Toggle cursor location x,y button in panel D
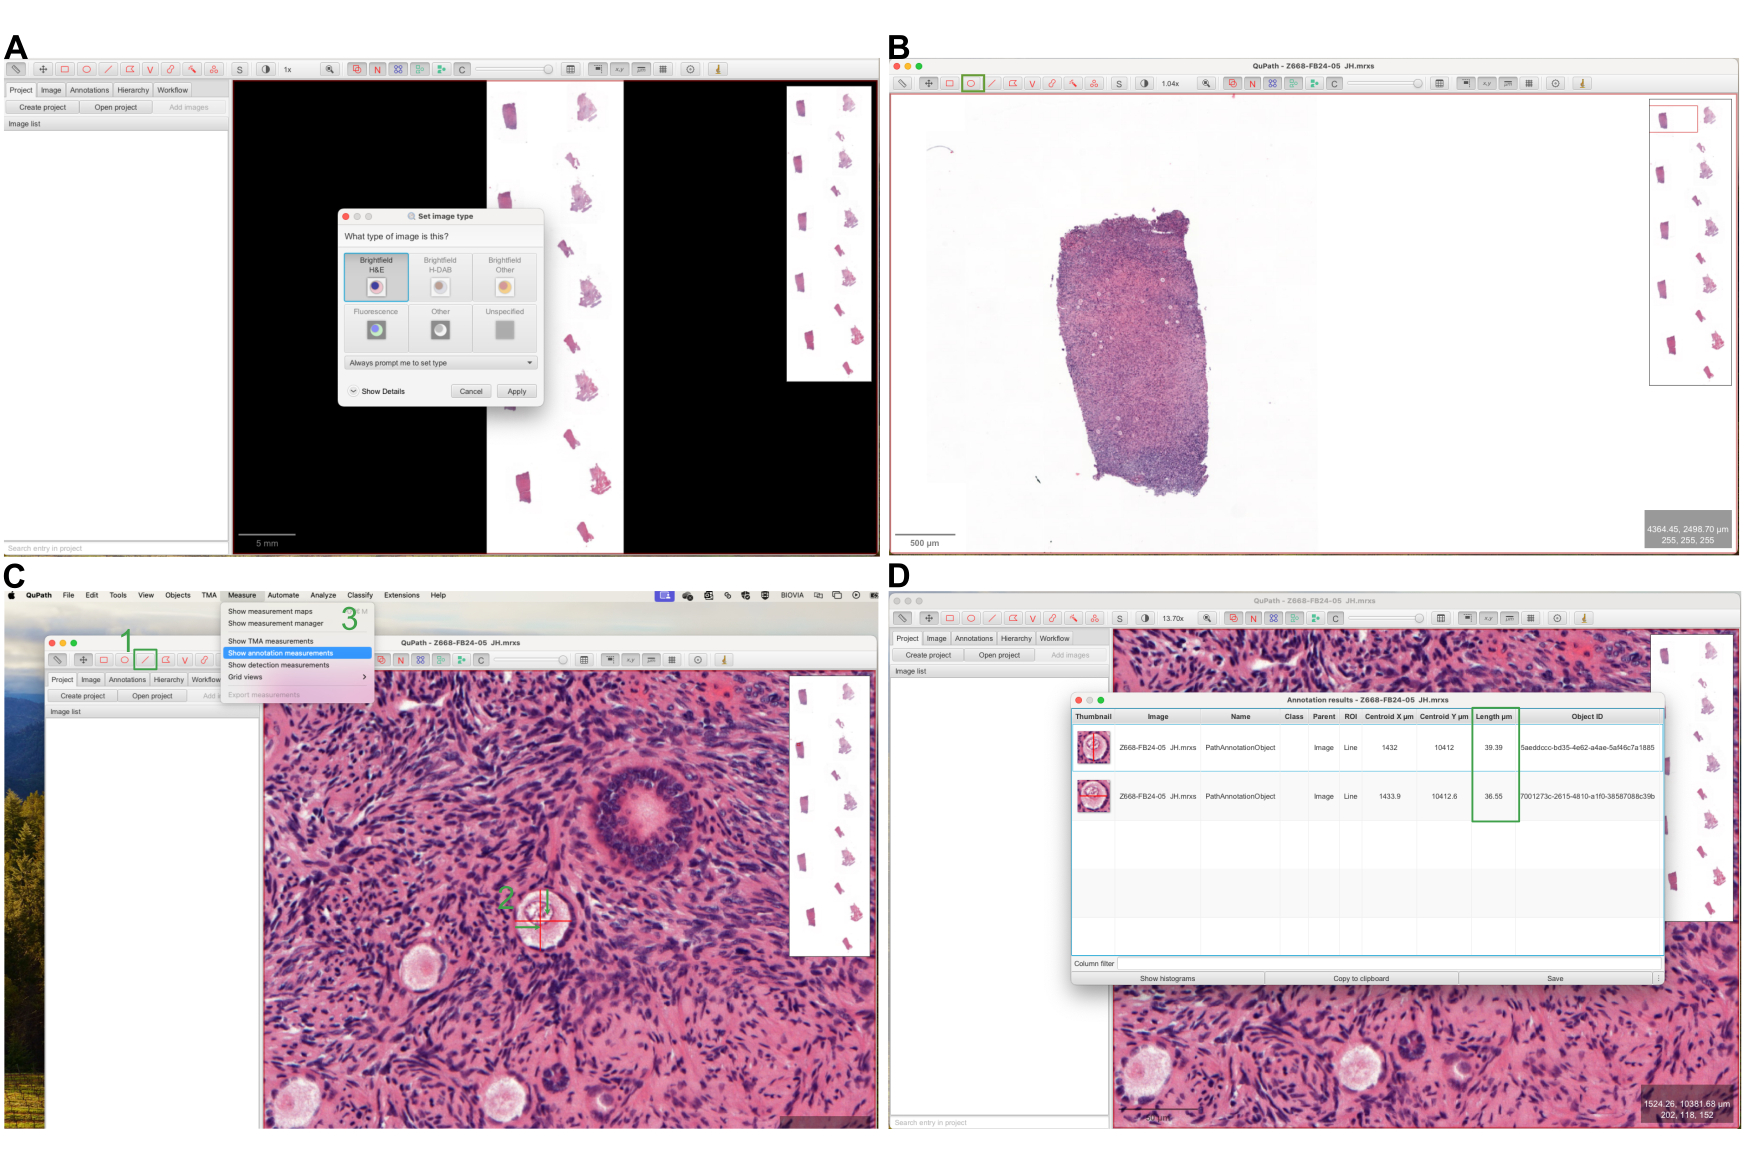 pyautogui.click(x=1489, y=618)
